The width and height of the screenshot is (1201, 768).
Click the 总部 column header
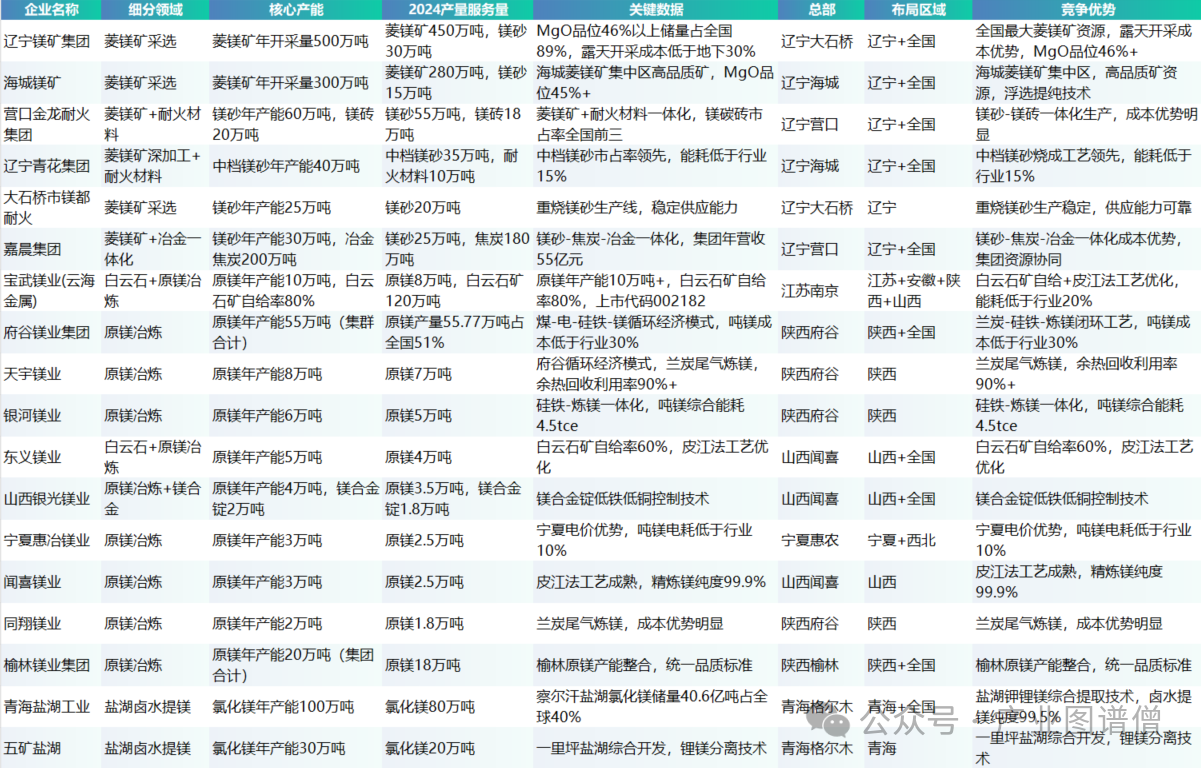point(820,10)
